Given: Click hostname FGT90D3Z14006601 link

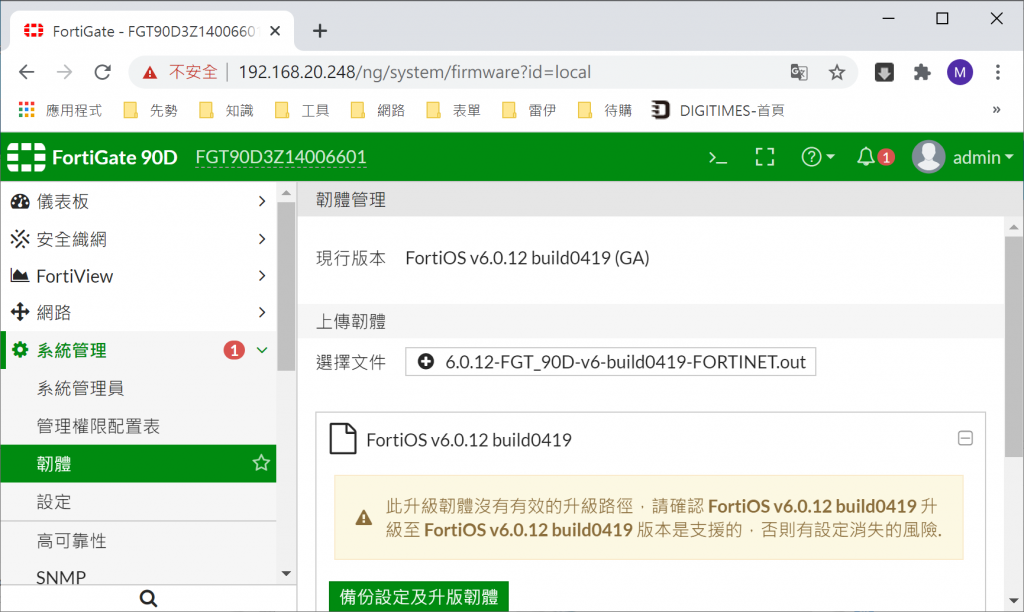Looking at the screenshot, I should pos(281,157).
